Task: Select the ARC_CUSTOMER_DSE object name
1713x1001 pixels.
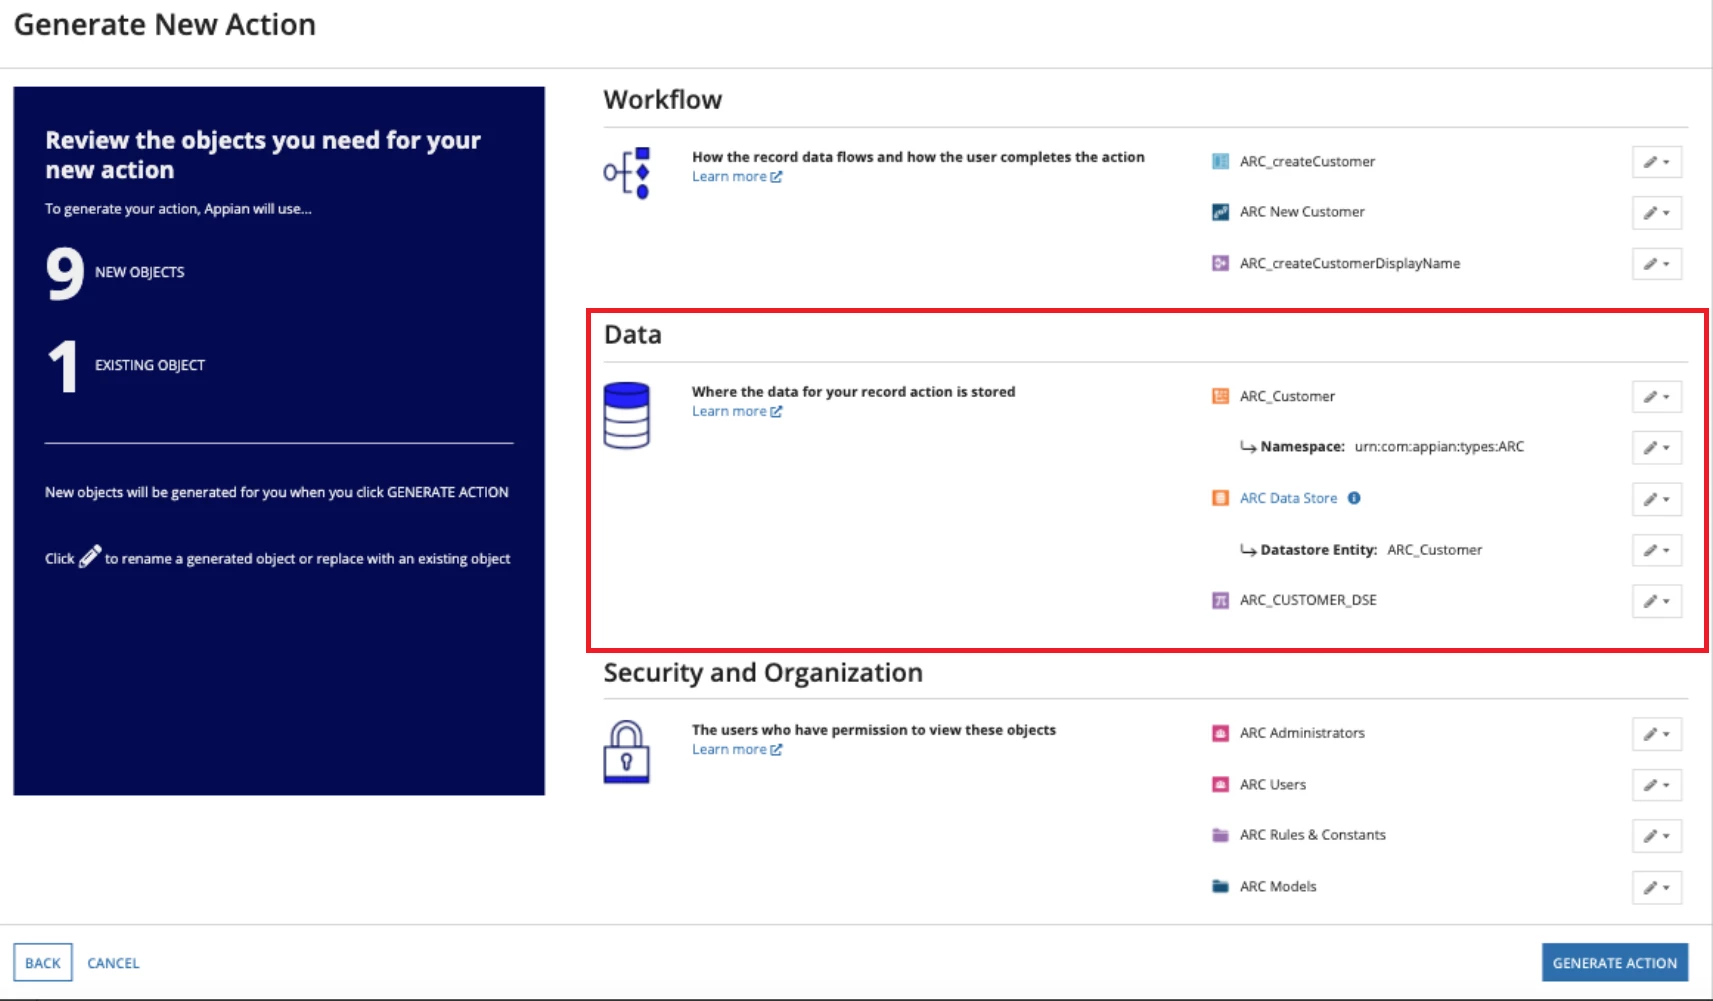Action: pyautogui.click(x=1308, y=600)
